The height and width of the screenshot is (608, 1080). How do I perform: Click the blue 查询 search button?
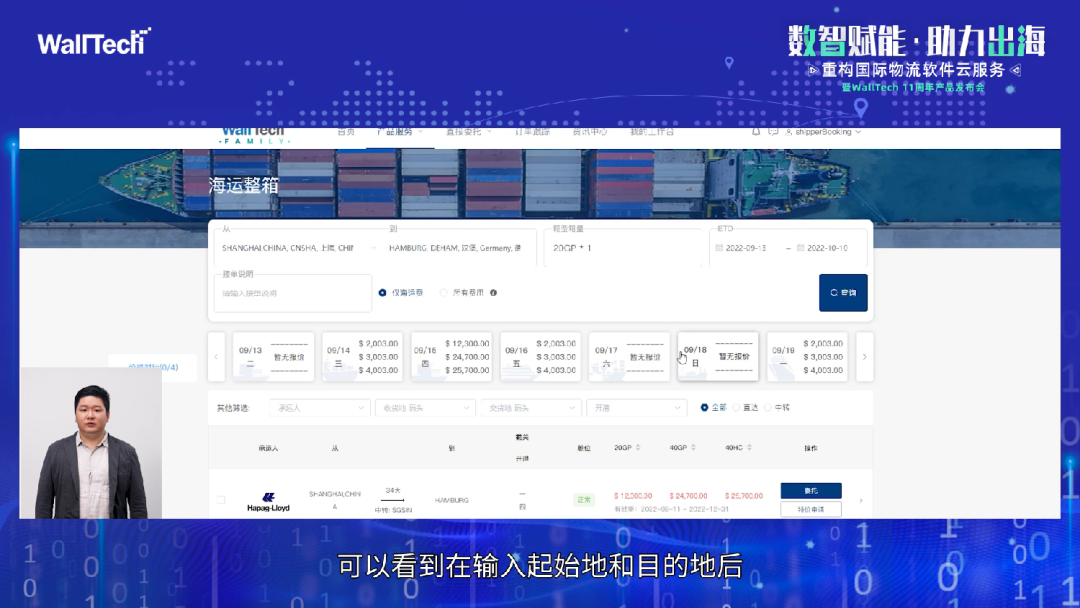pyautogui.click(x=843, y=293)
